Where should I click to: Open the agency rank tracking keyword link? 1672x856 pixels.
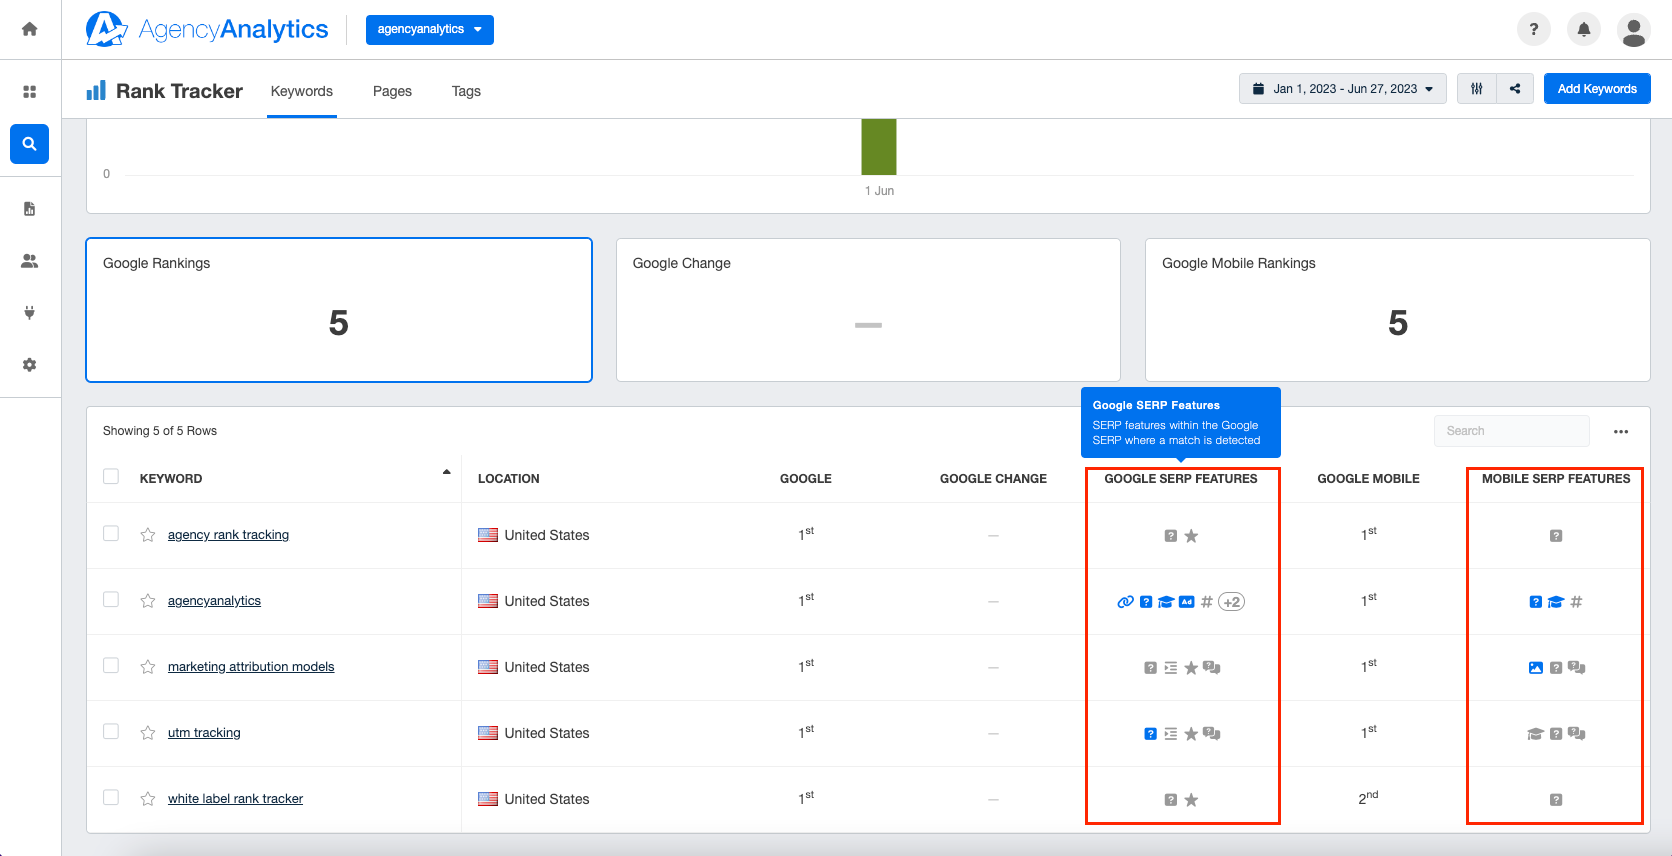[x=228, y=535]
